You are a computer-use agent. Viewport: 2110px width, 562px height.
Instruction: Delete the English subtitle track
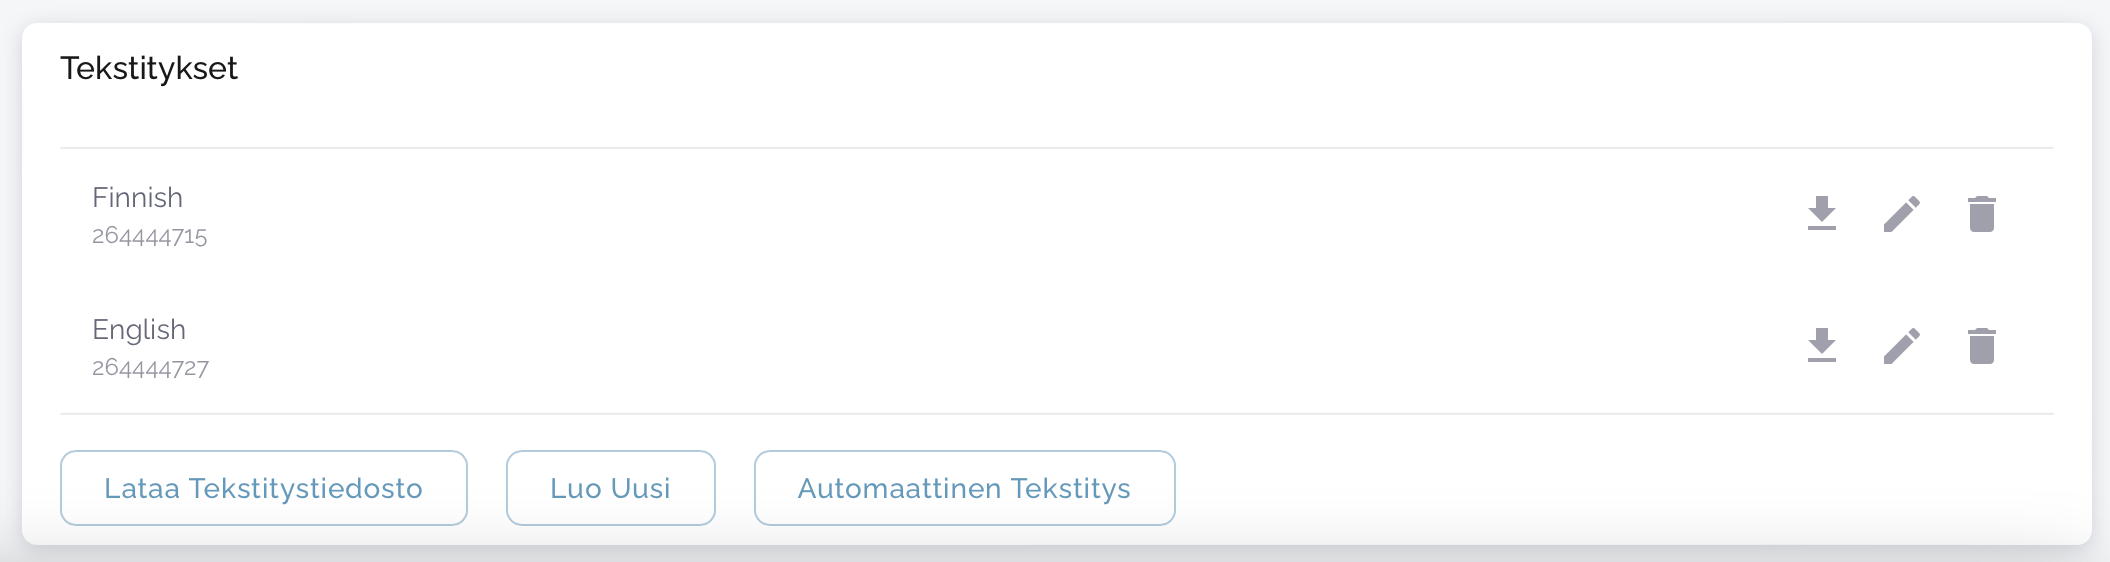click(1981, 345)
